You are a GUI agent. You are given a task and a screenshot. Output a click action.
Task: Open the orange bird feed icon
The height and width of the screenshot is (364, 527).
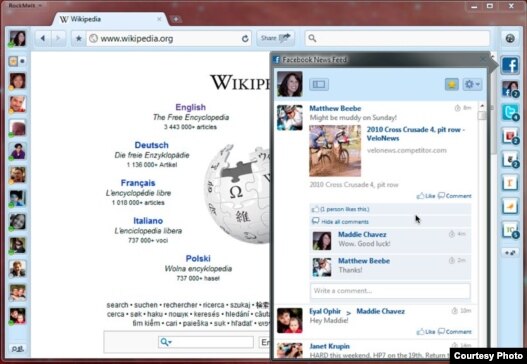point(510,206)
